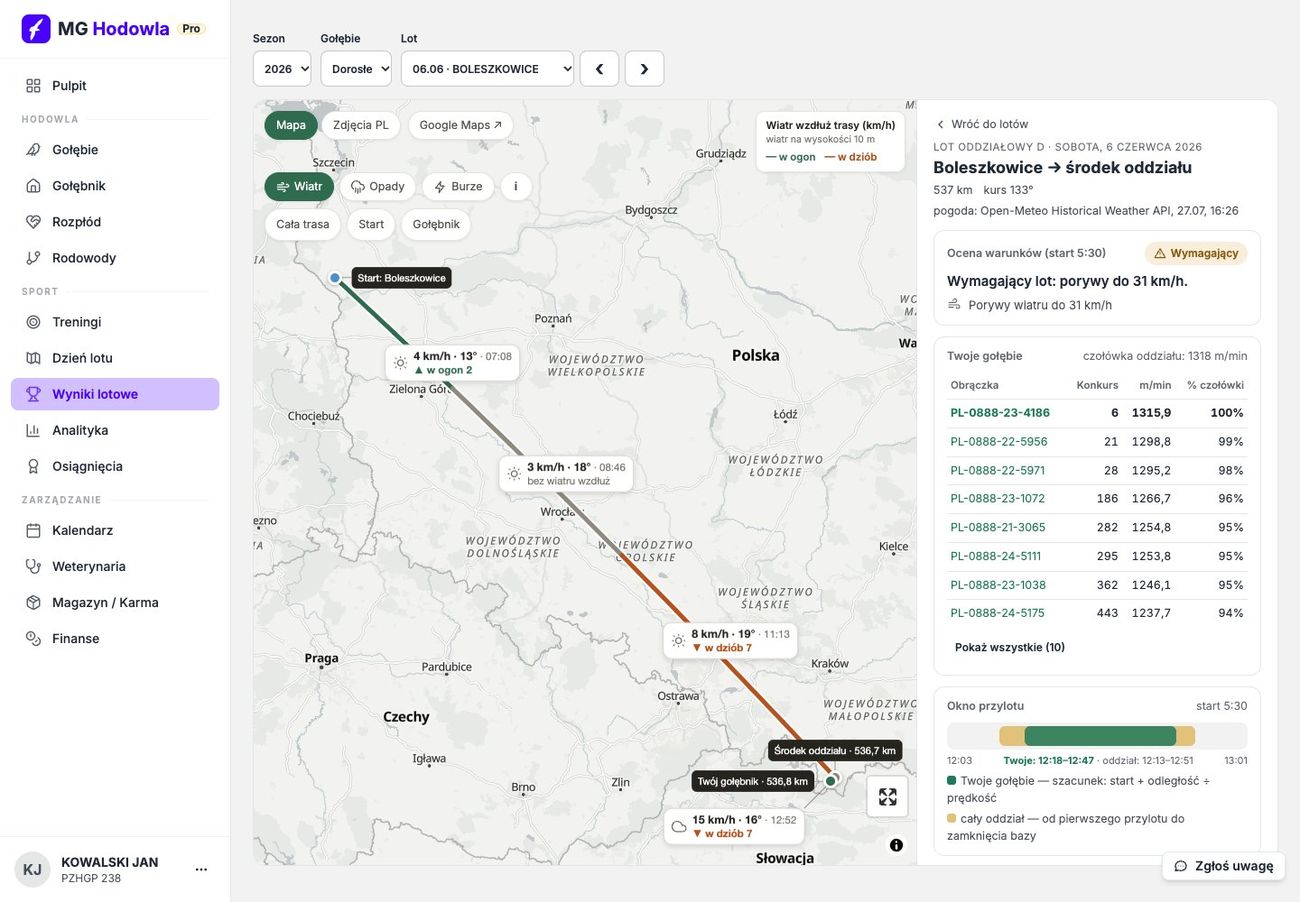
Task: Center map on Gołębnik
Action: (436, 224)
